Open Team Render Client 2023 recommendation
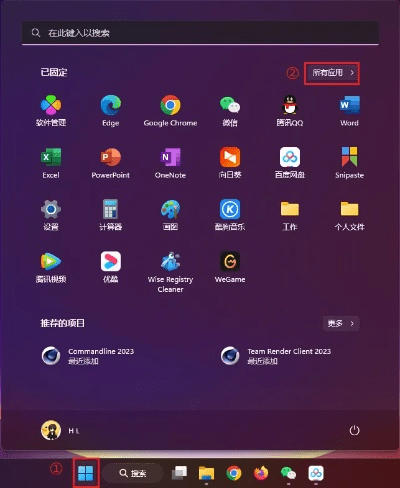Image resolution: width=400 pixels, height=488 pixels. tap(276, 356)
